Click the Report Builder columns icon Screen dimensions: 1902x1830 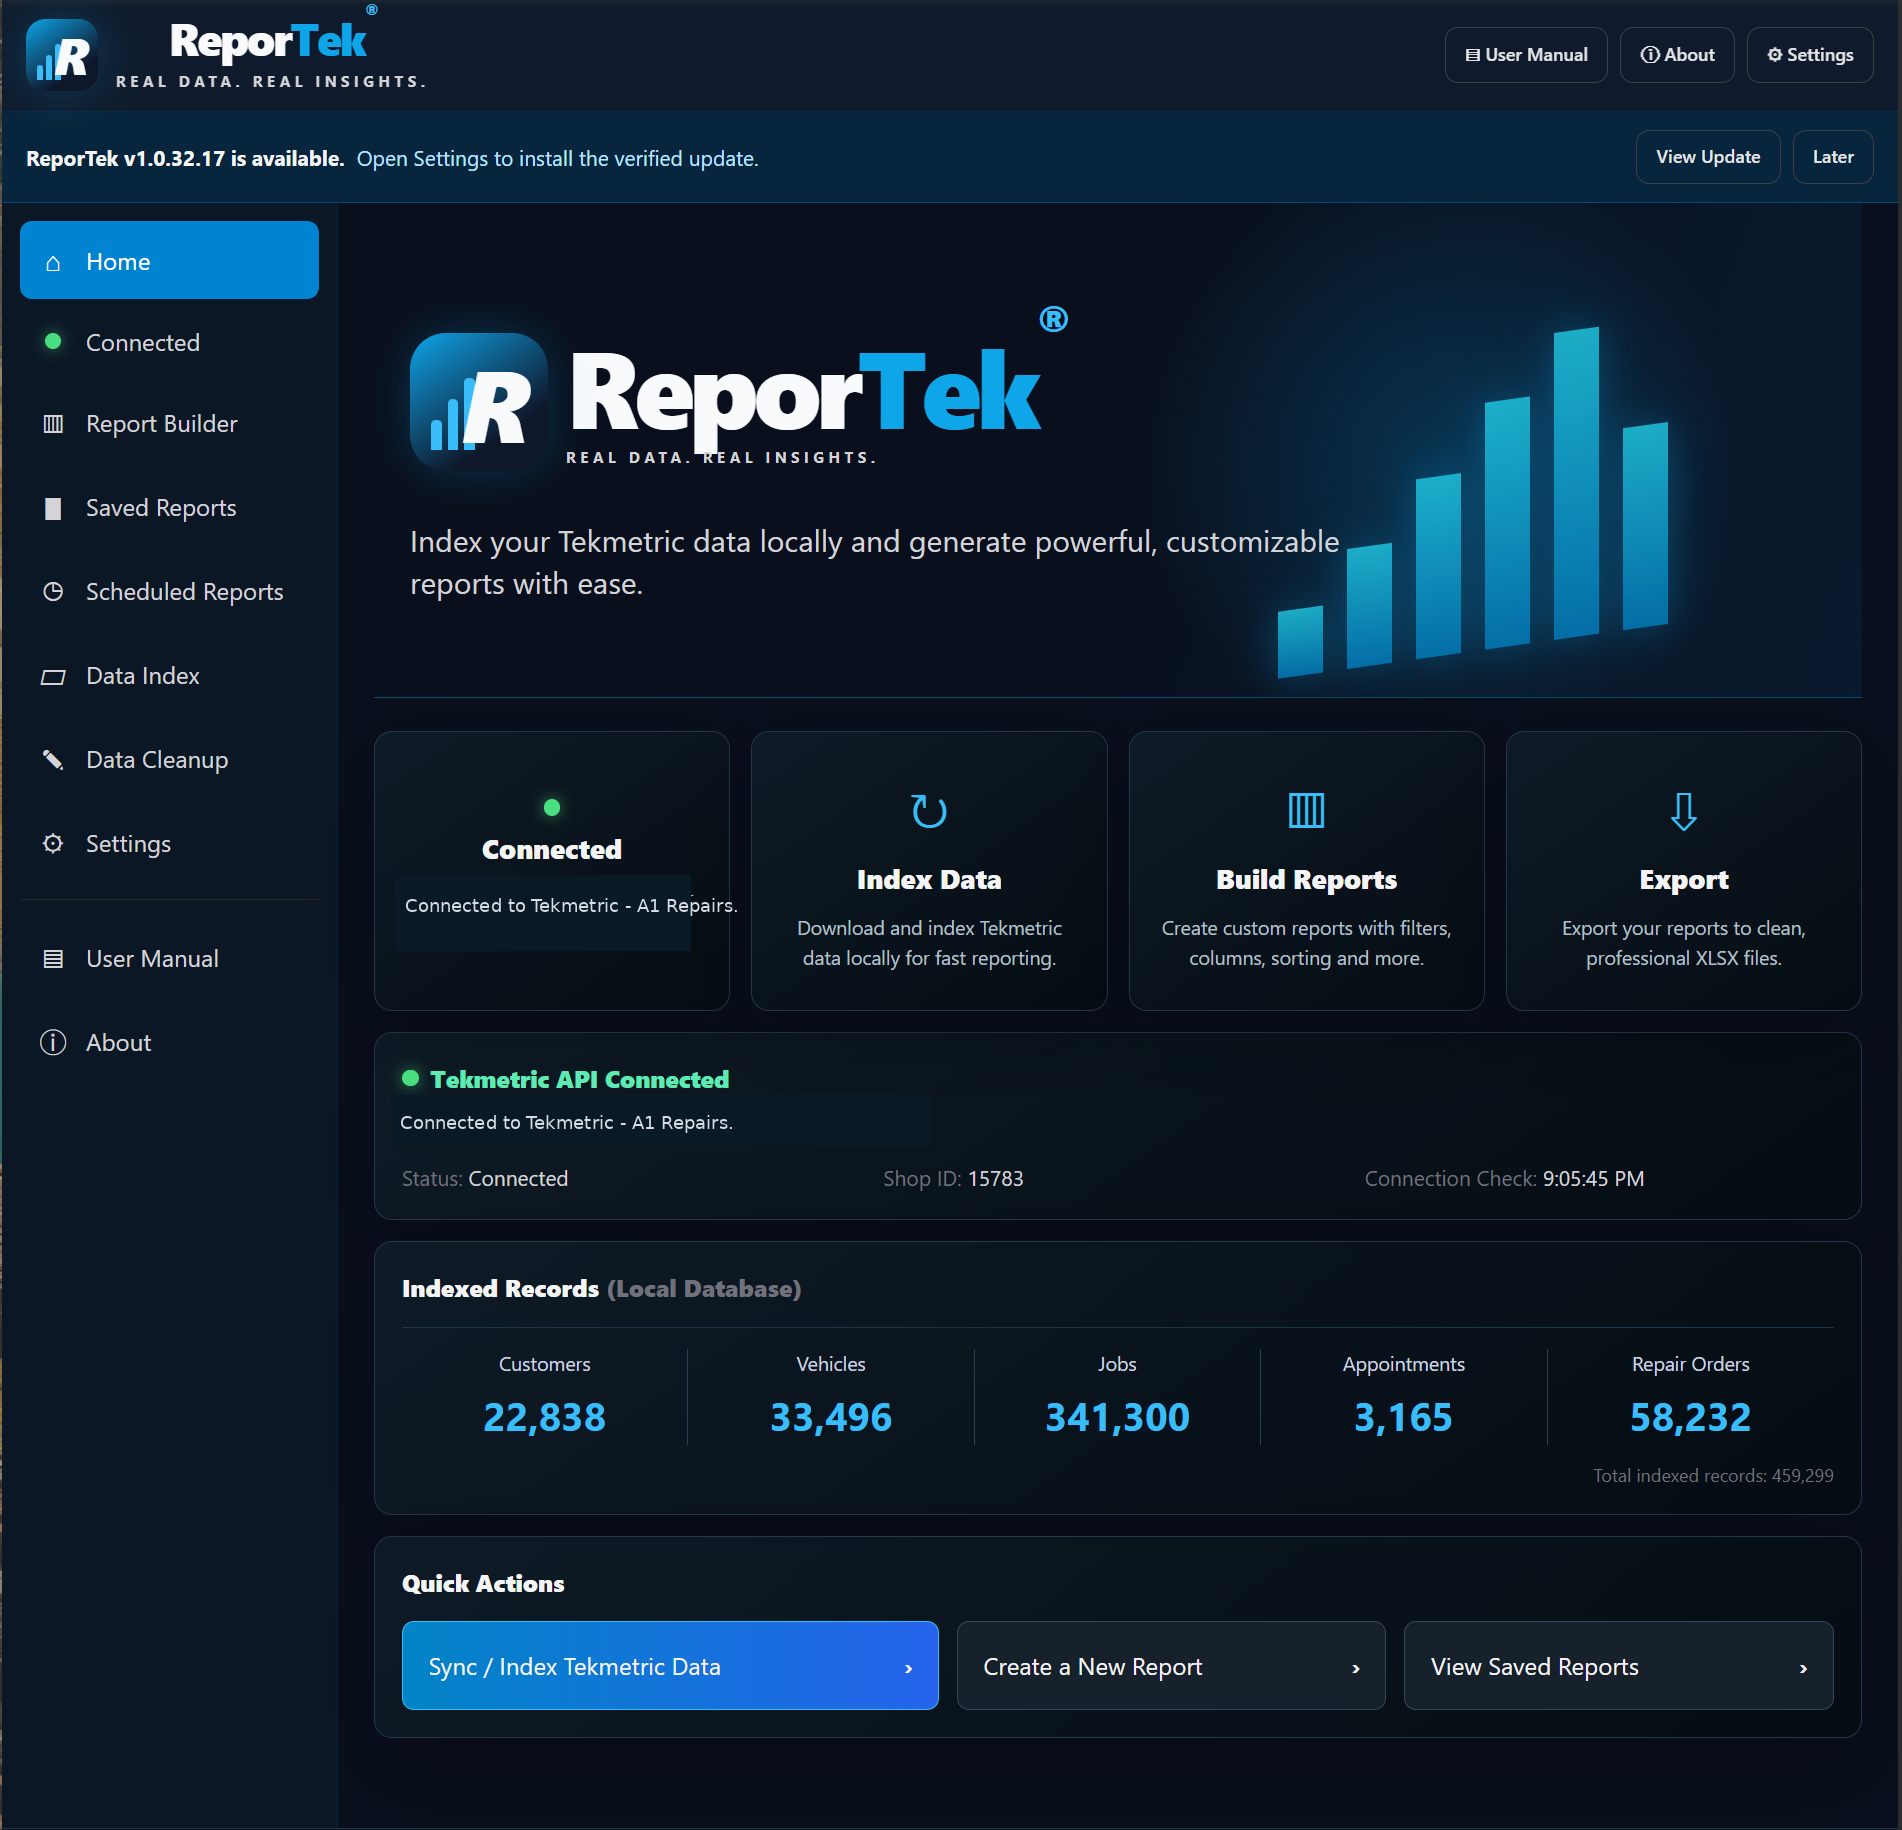(53, 424)
